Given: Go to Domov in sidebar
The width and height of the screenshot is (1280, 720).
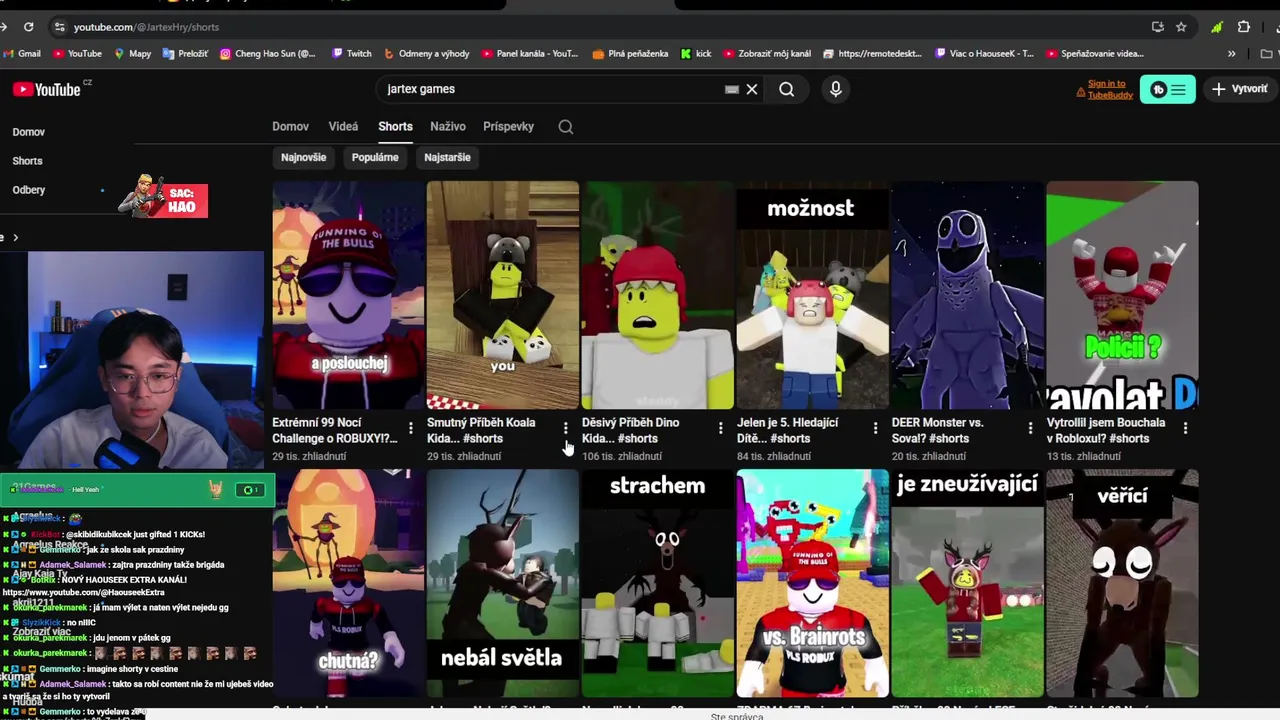Looking at the screenshot, I should [x=29, y=132].
